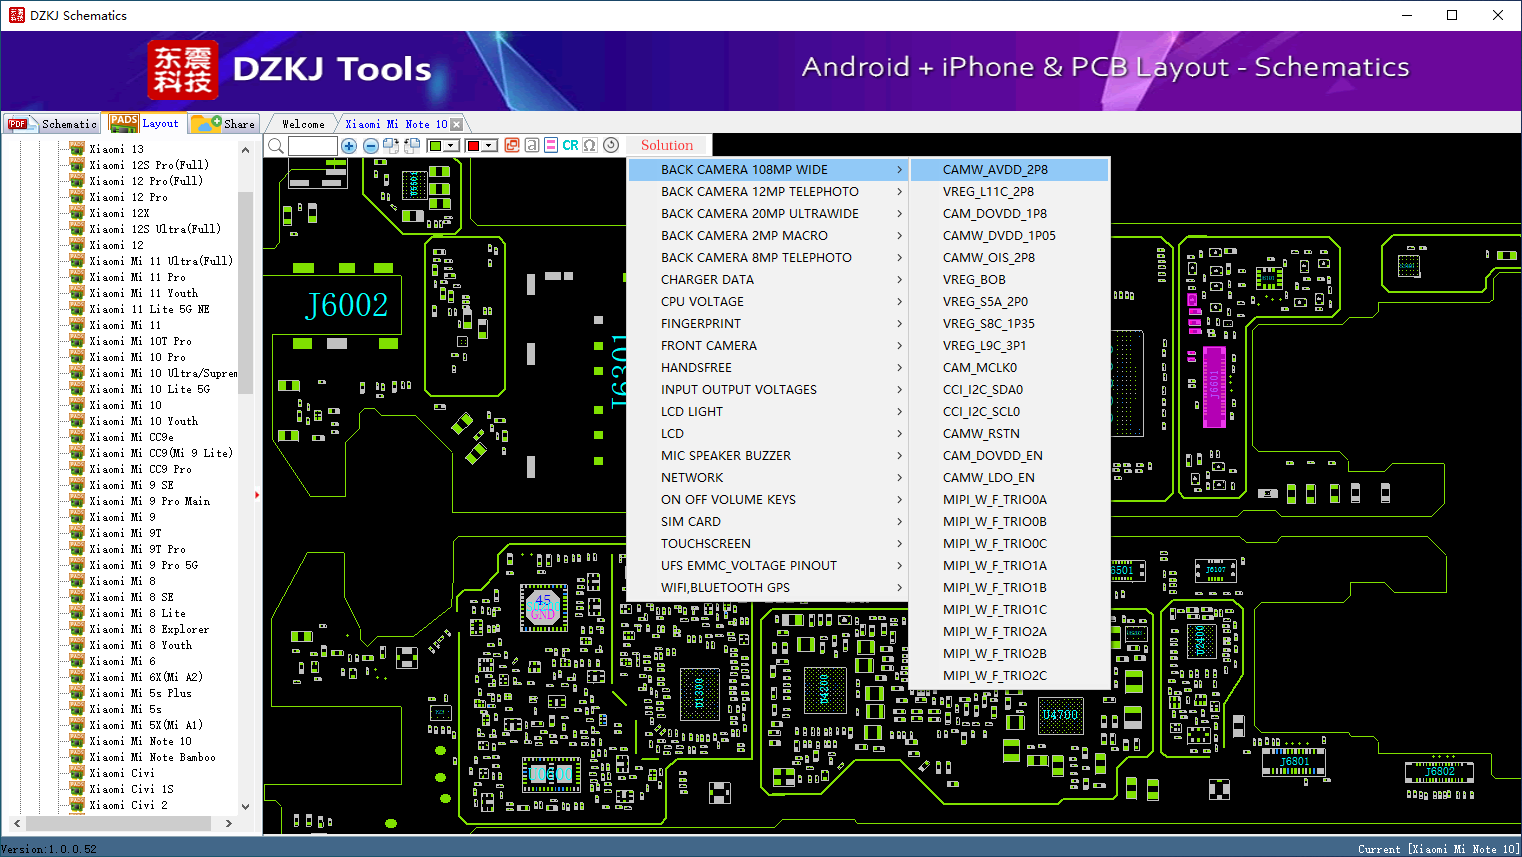Click the red collapse arrow on panel splitter
The width and height of the screenshot is (1522, 857).
(257, 494)
